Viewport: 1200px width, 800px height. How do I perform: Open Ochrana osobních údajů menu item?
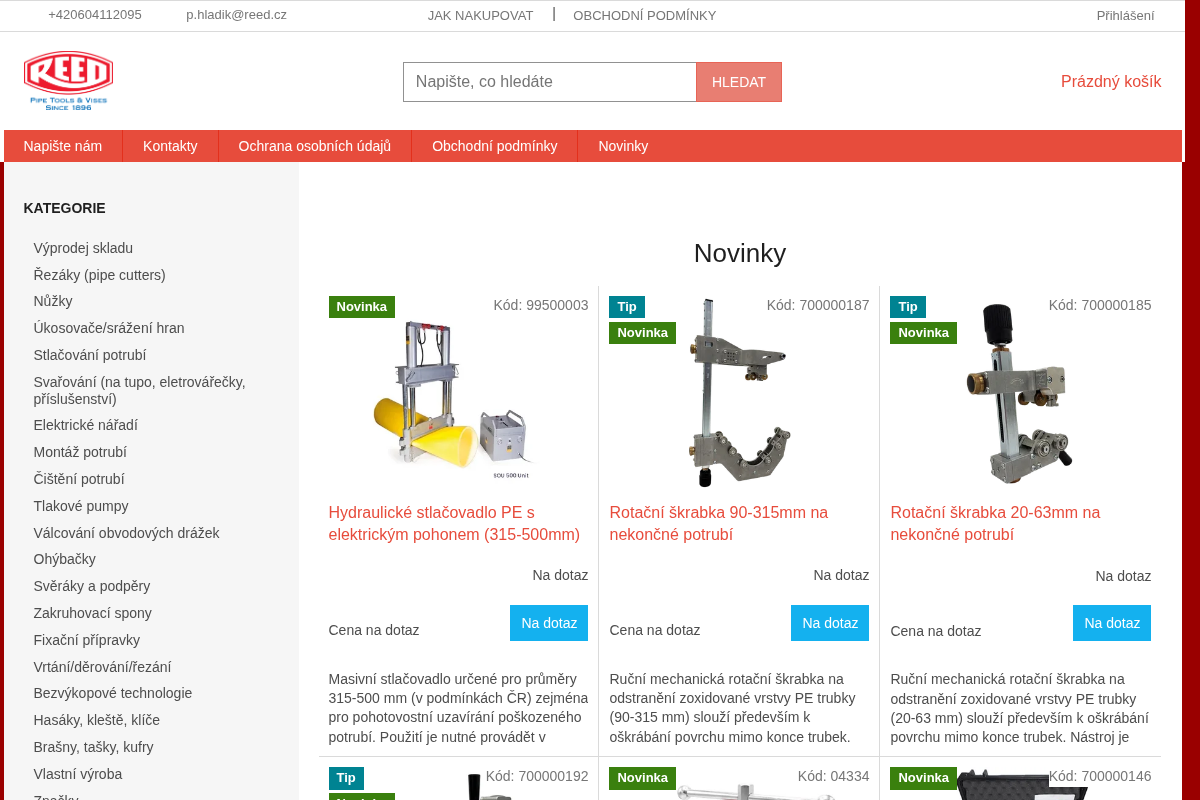click(315, 146)
